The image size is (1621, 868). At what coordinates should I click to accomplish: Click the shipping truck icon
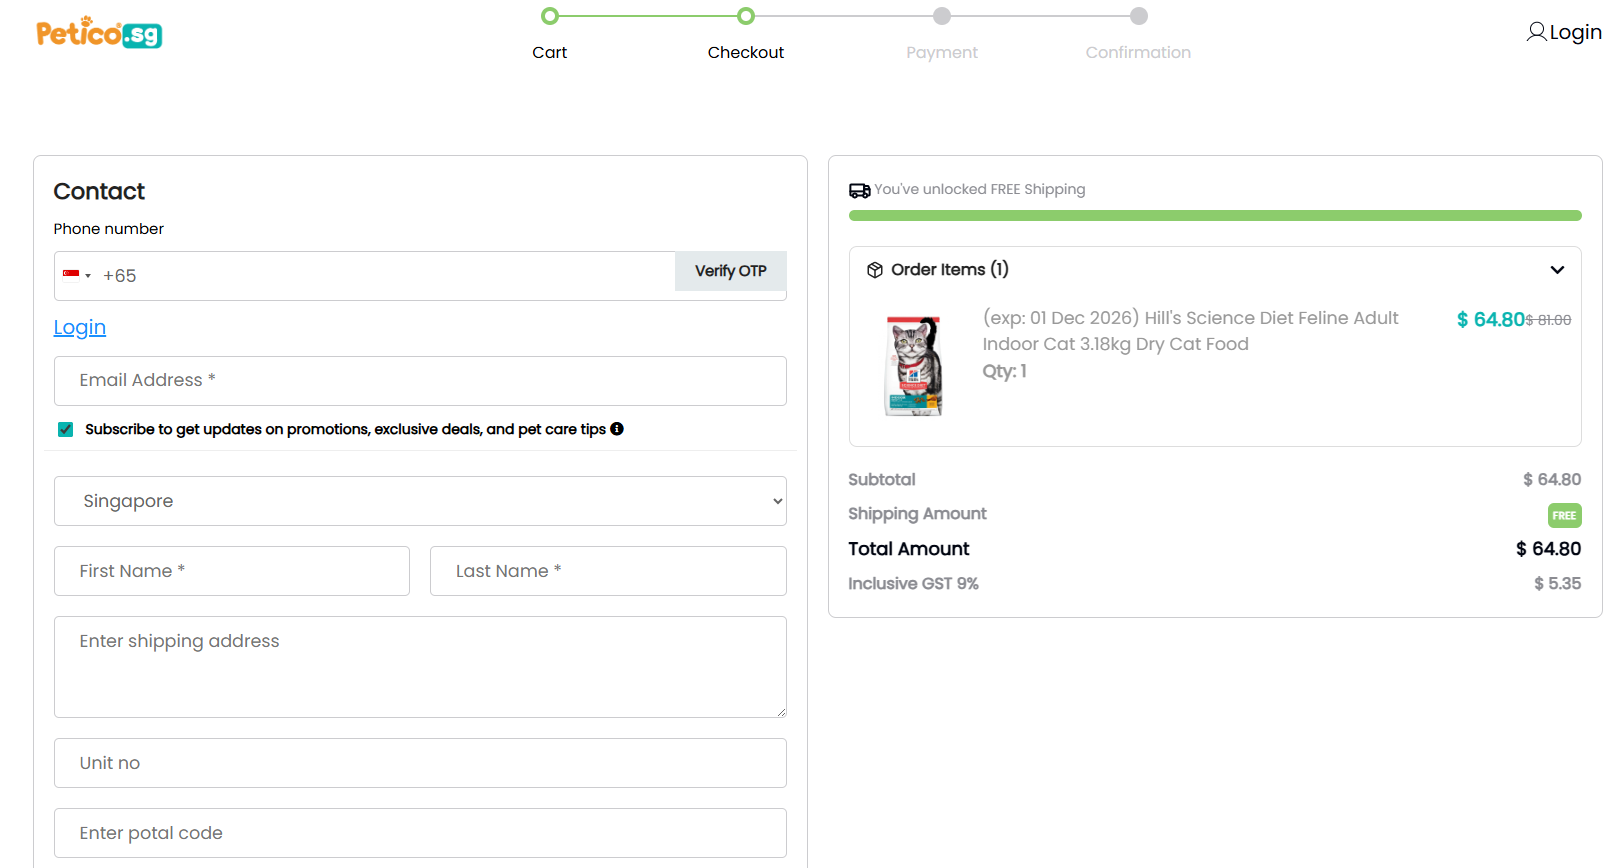860,189
